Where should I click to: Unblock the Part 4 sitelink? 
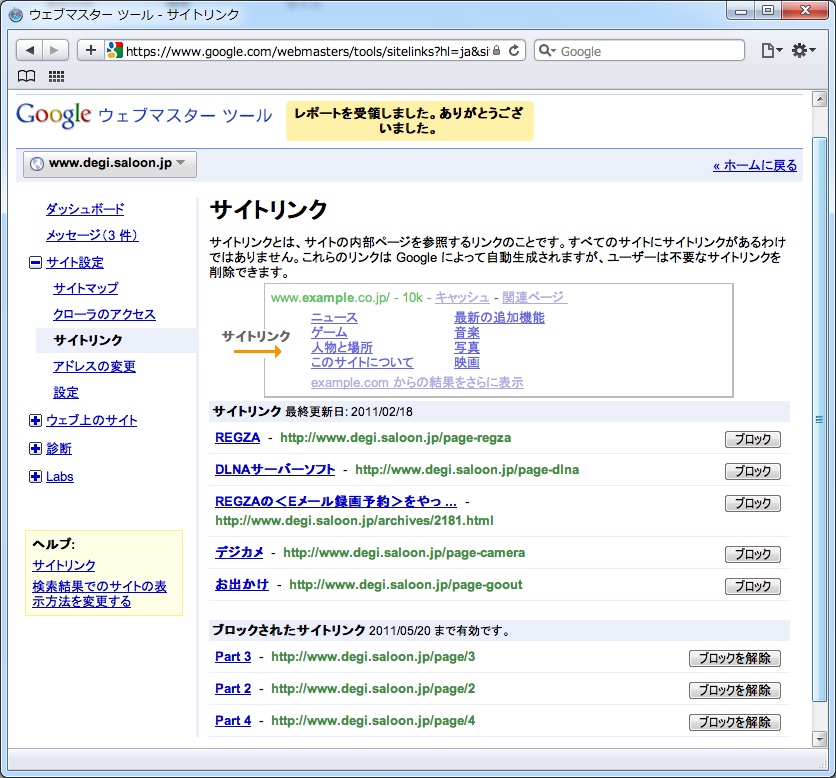click(735, 723)
